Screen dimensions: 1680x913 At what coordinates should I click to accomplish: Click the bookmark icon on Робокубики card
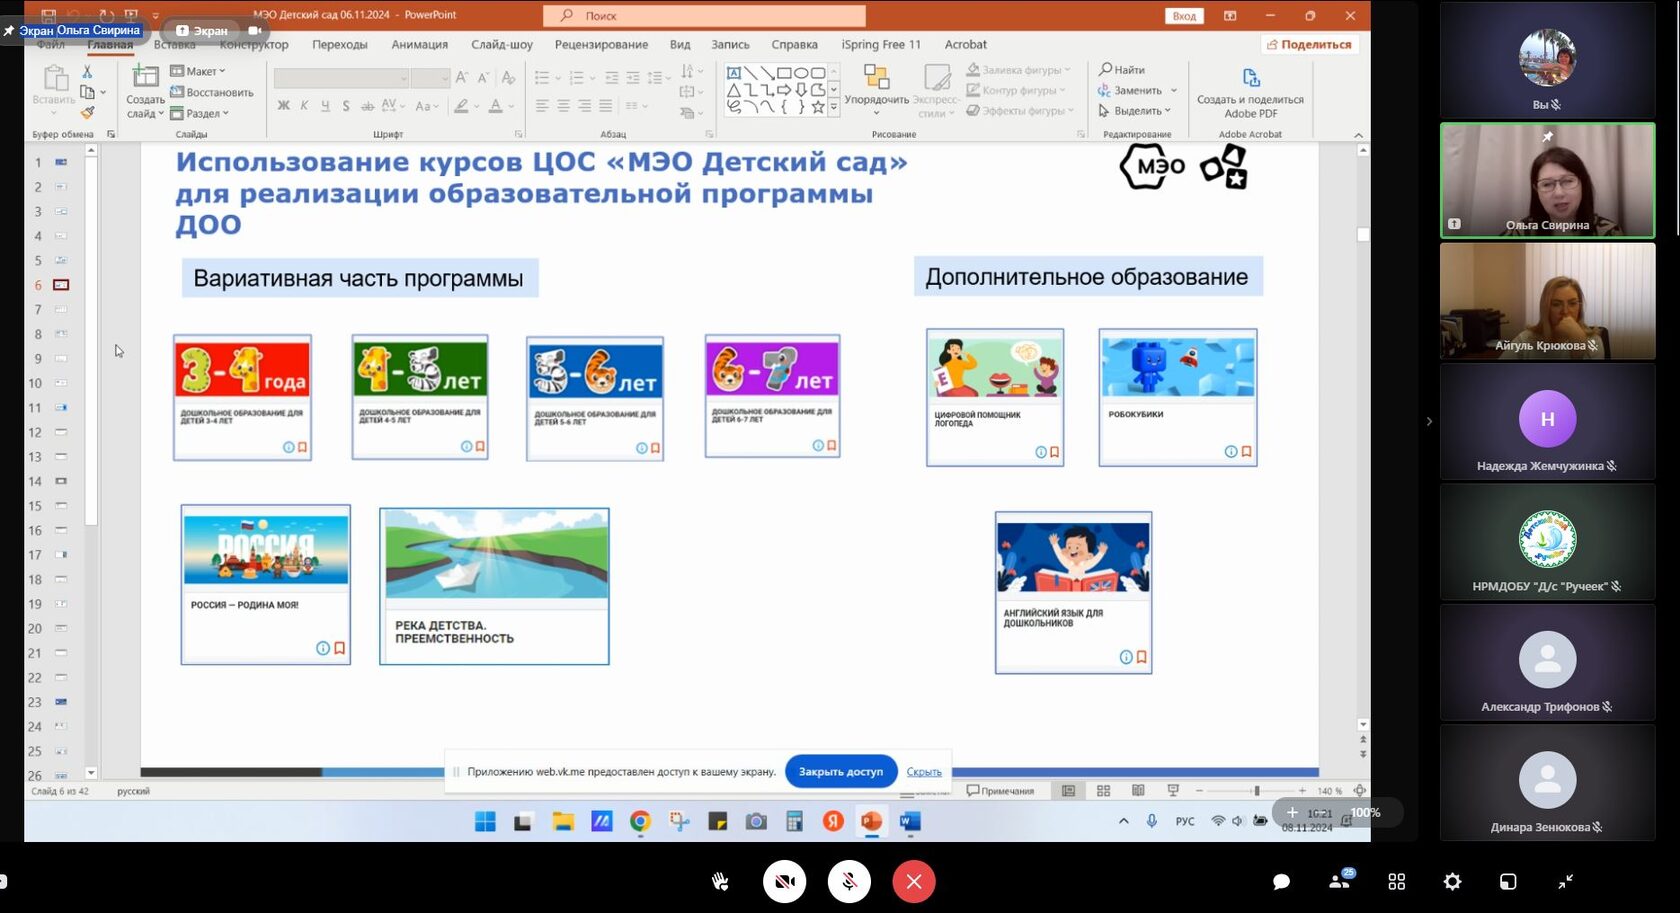tap(1246, 452)
